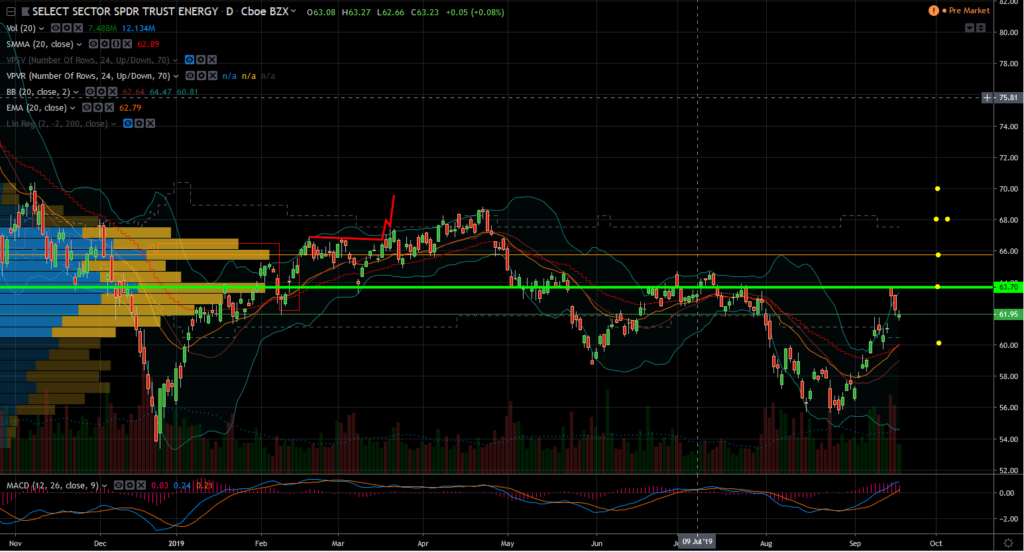The width and height of the screenshot is (1024, 552).
Task: Open source code braces for SMMA indicator
Action: pos(116,44)
